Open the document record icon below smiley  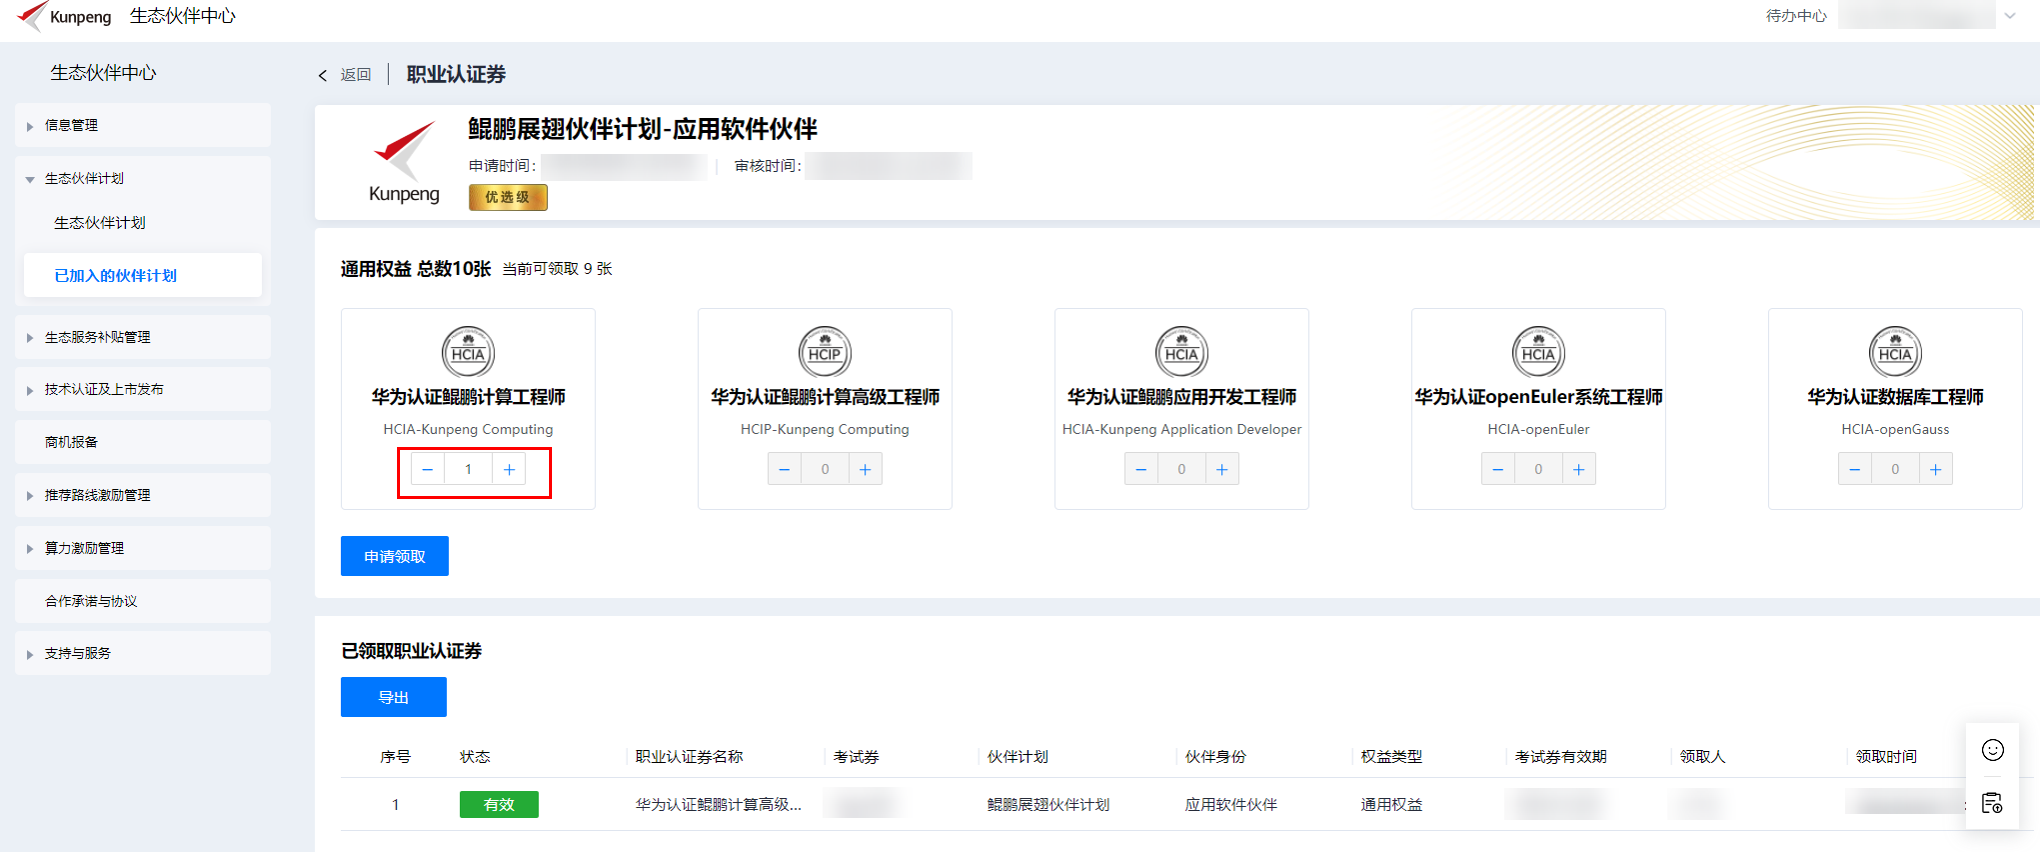point(1992,803)
